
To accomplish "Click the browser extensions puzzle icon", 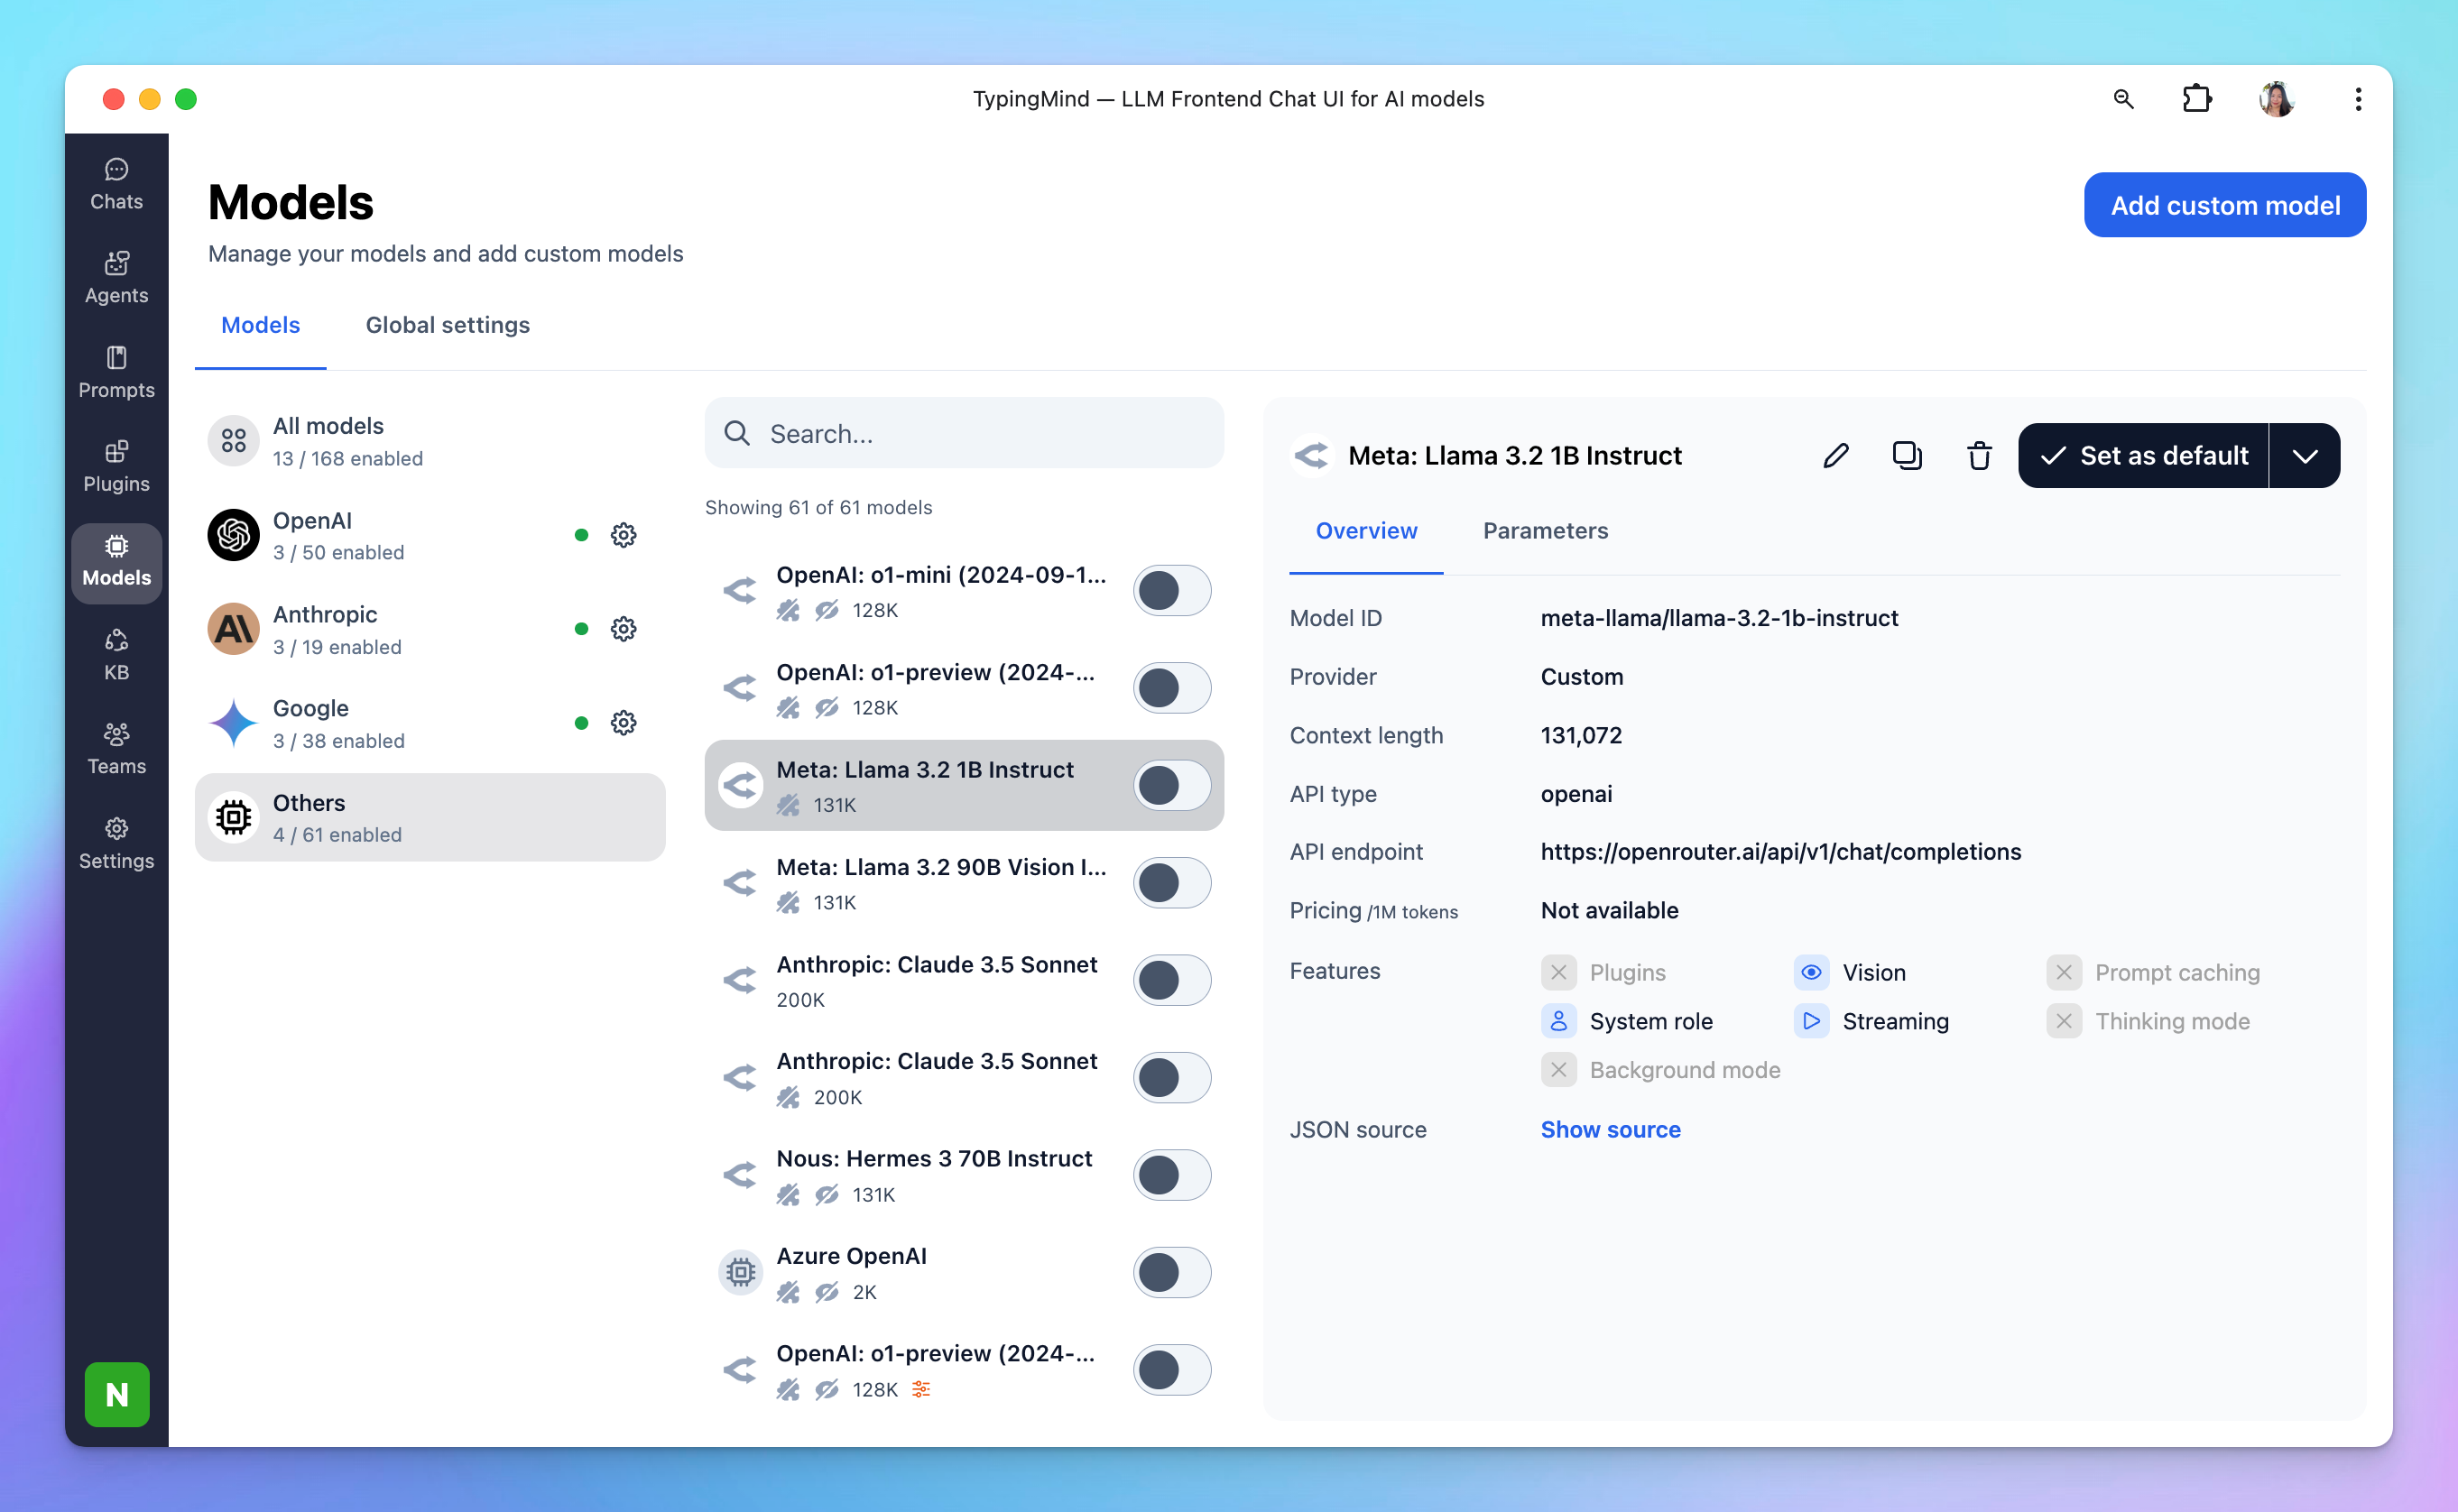I will point(2196,99).
